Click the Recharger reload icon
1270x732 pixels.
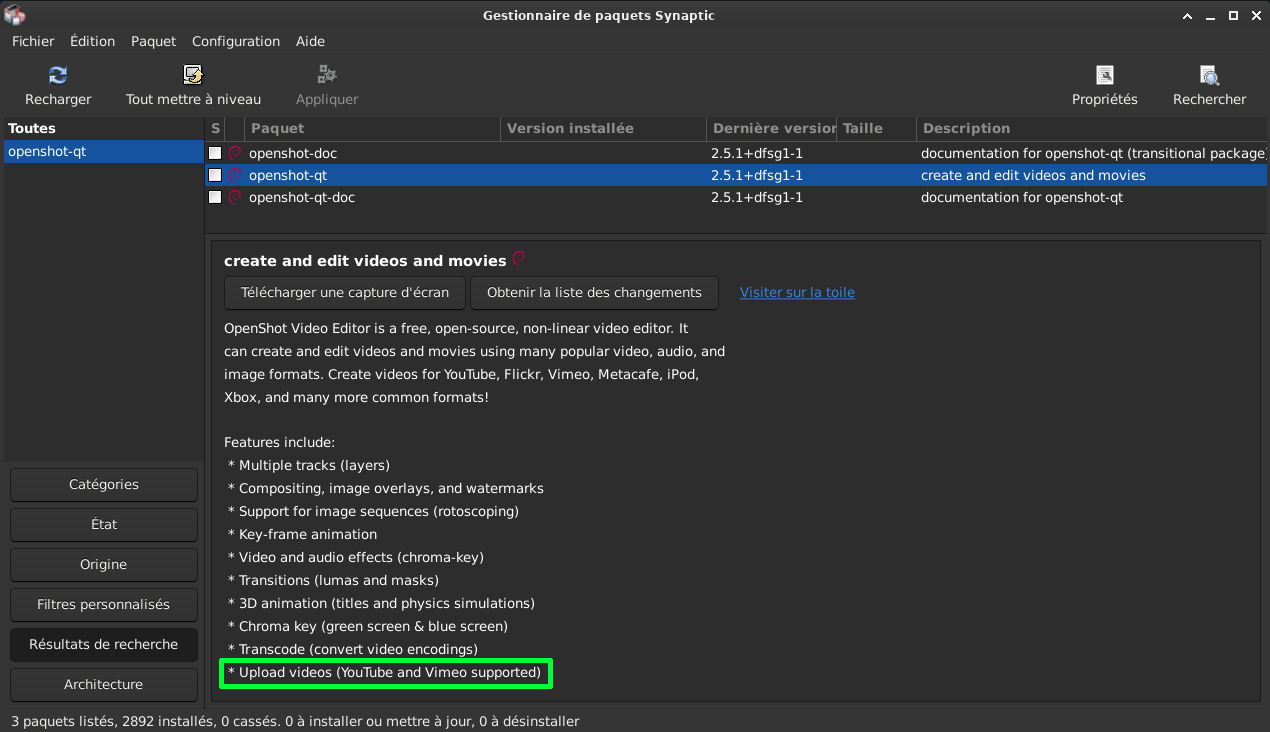tap(58, 76)
